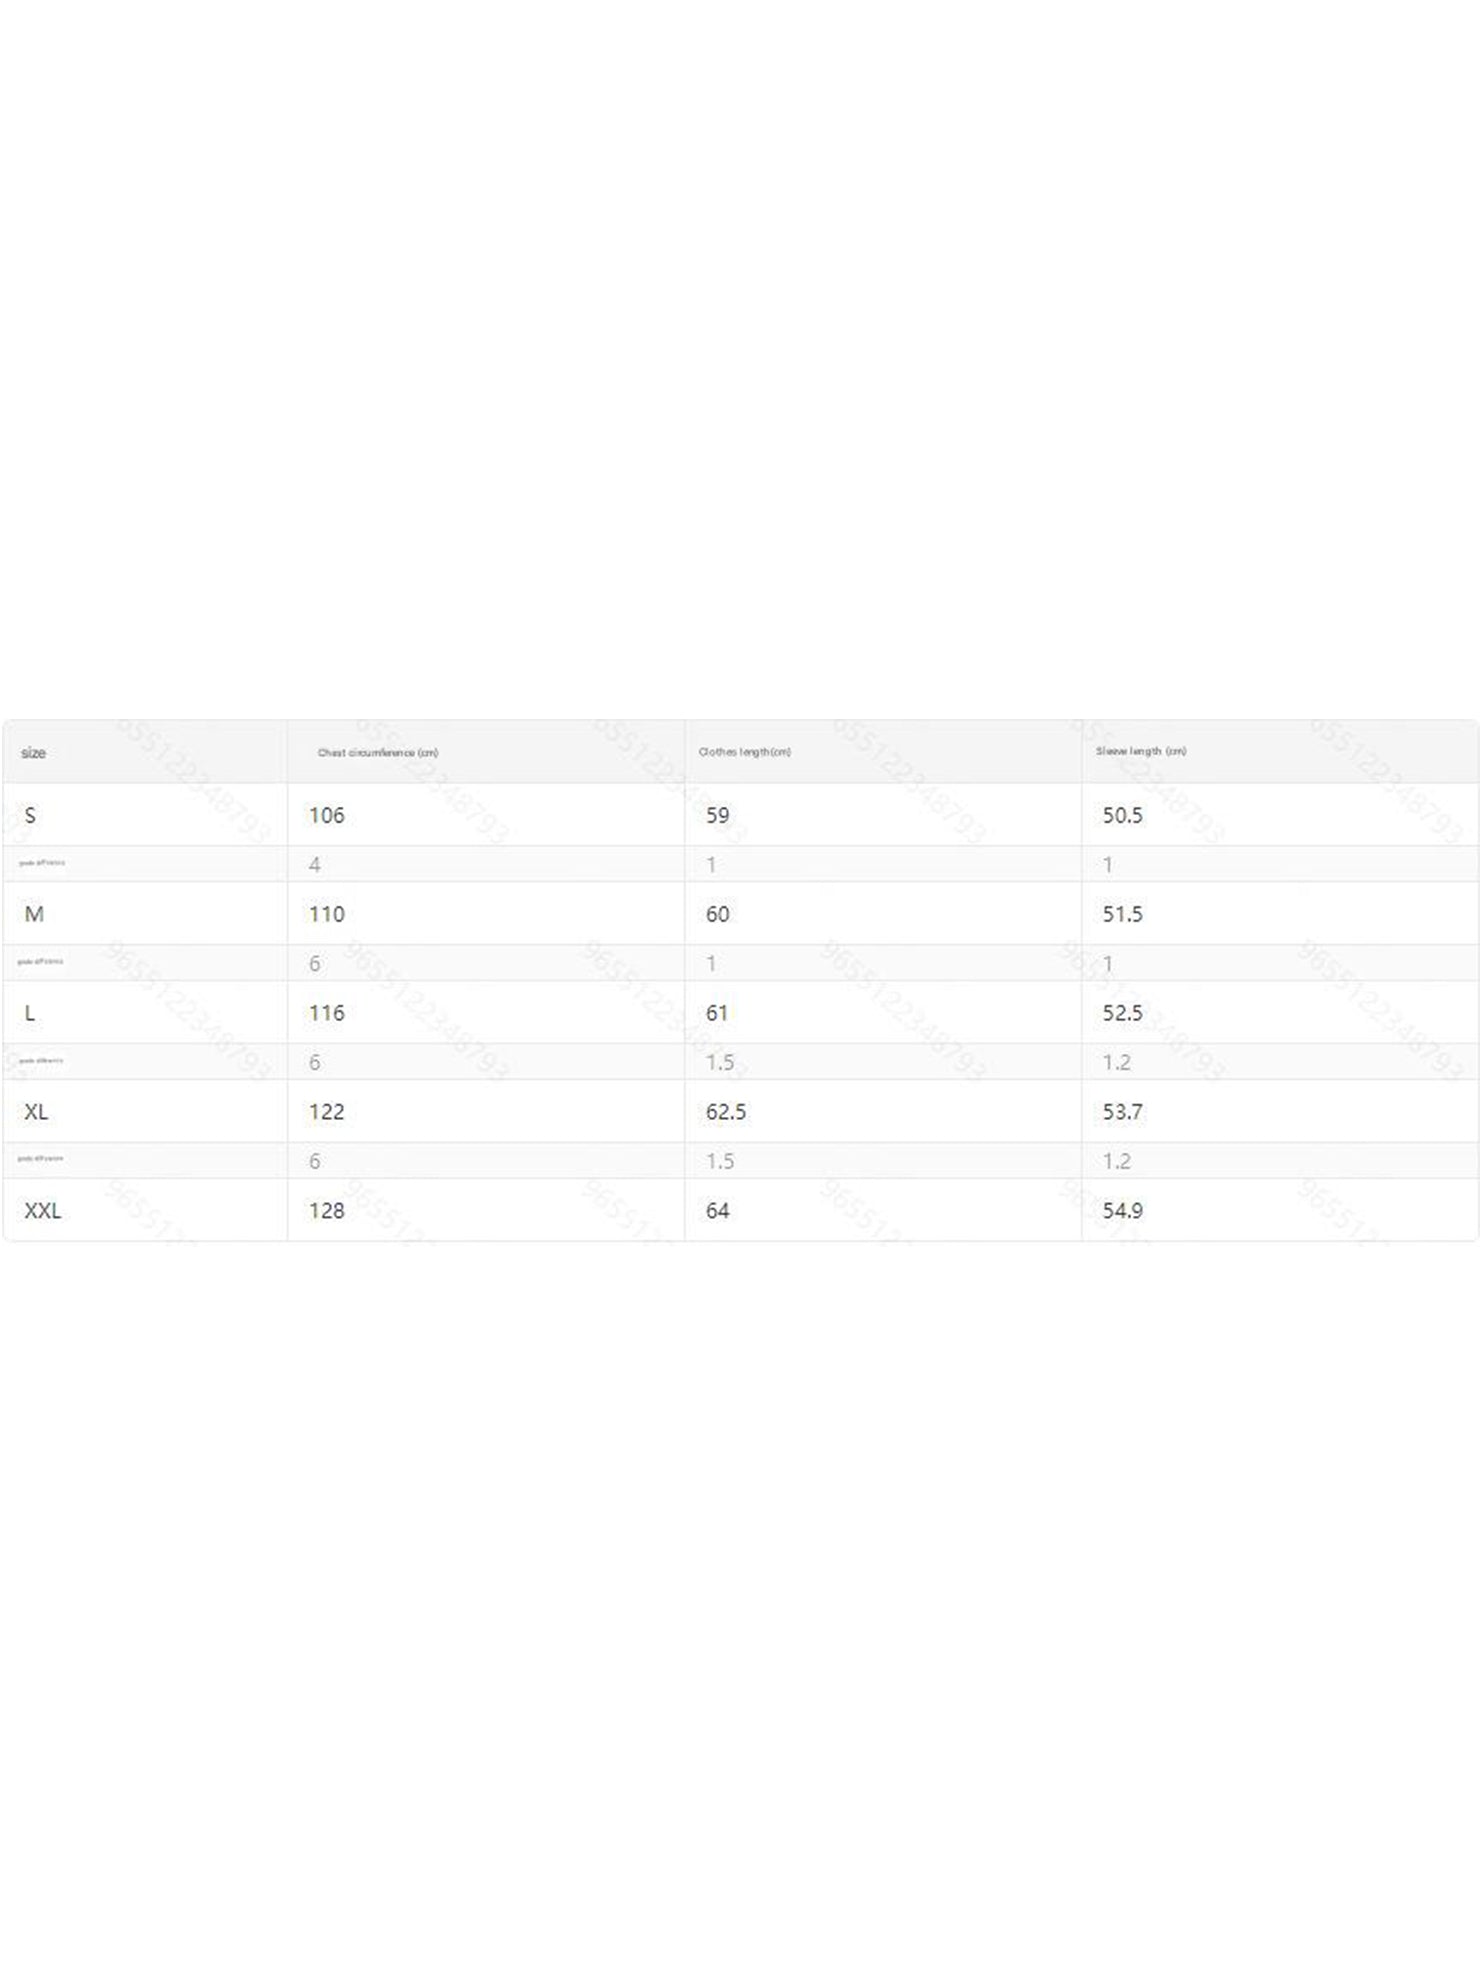This screenshot has width=1482, height=1966.
Task: Click sleeve length value 53.7
Action: click(1122, 1112)
